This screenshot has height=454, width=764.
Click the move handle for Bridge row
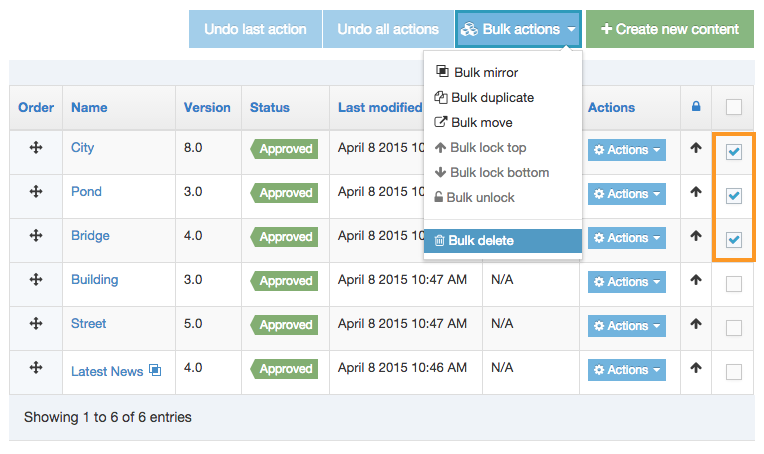click(36, 236)
